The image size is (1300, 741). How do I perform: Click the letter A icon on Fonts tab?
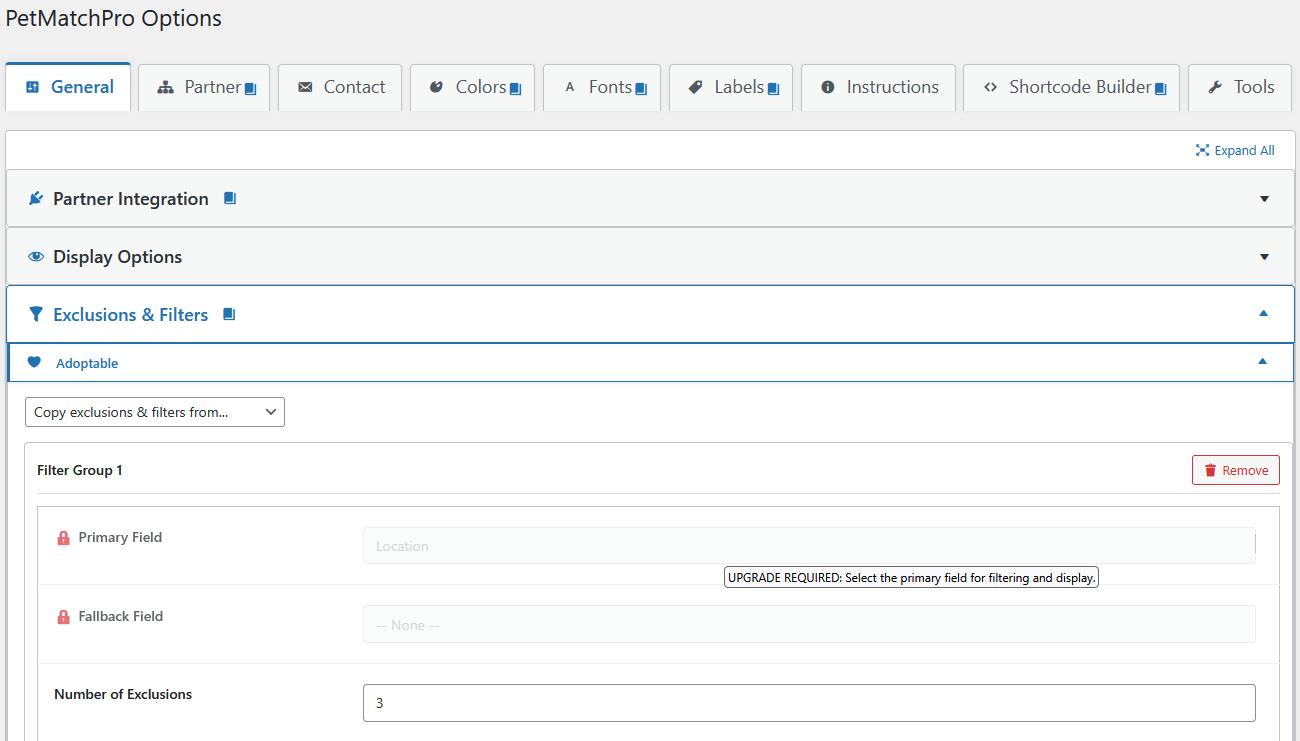pos(570,88)
